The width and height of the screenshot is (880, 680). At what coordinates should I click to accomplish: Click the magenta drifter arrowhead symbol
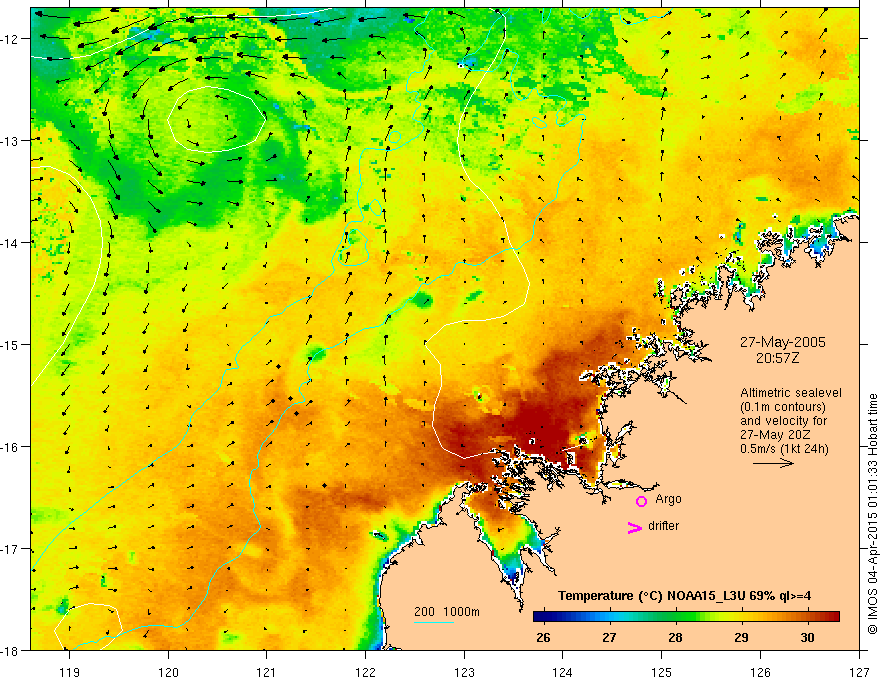coord(634,527)
